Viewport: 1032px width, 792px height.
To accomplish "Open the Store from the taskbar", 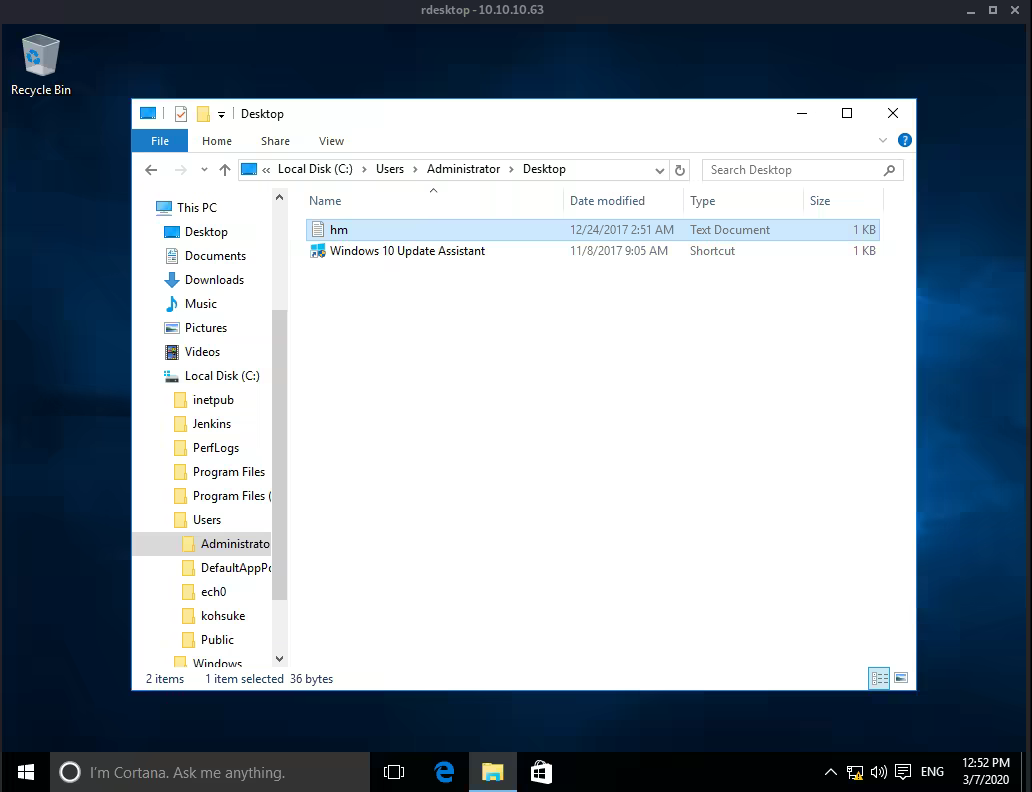I will [x=541, y=772].
